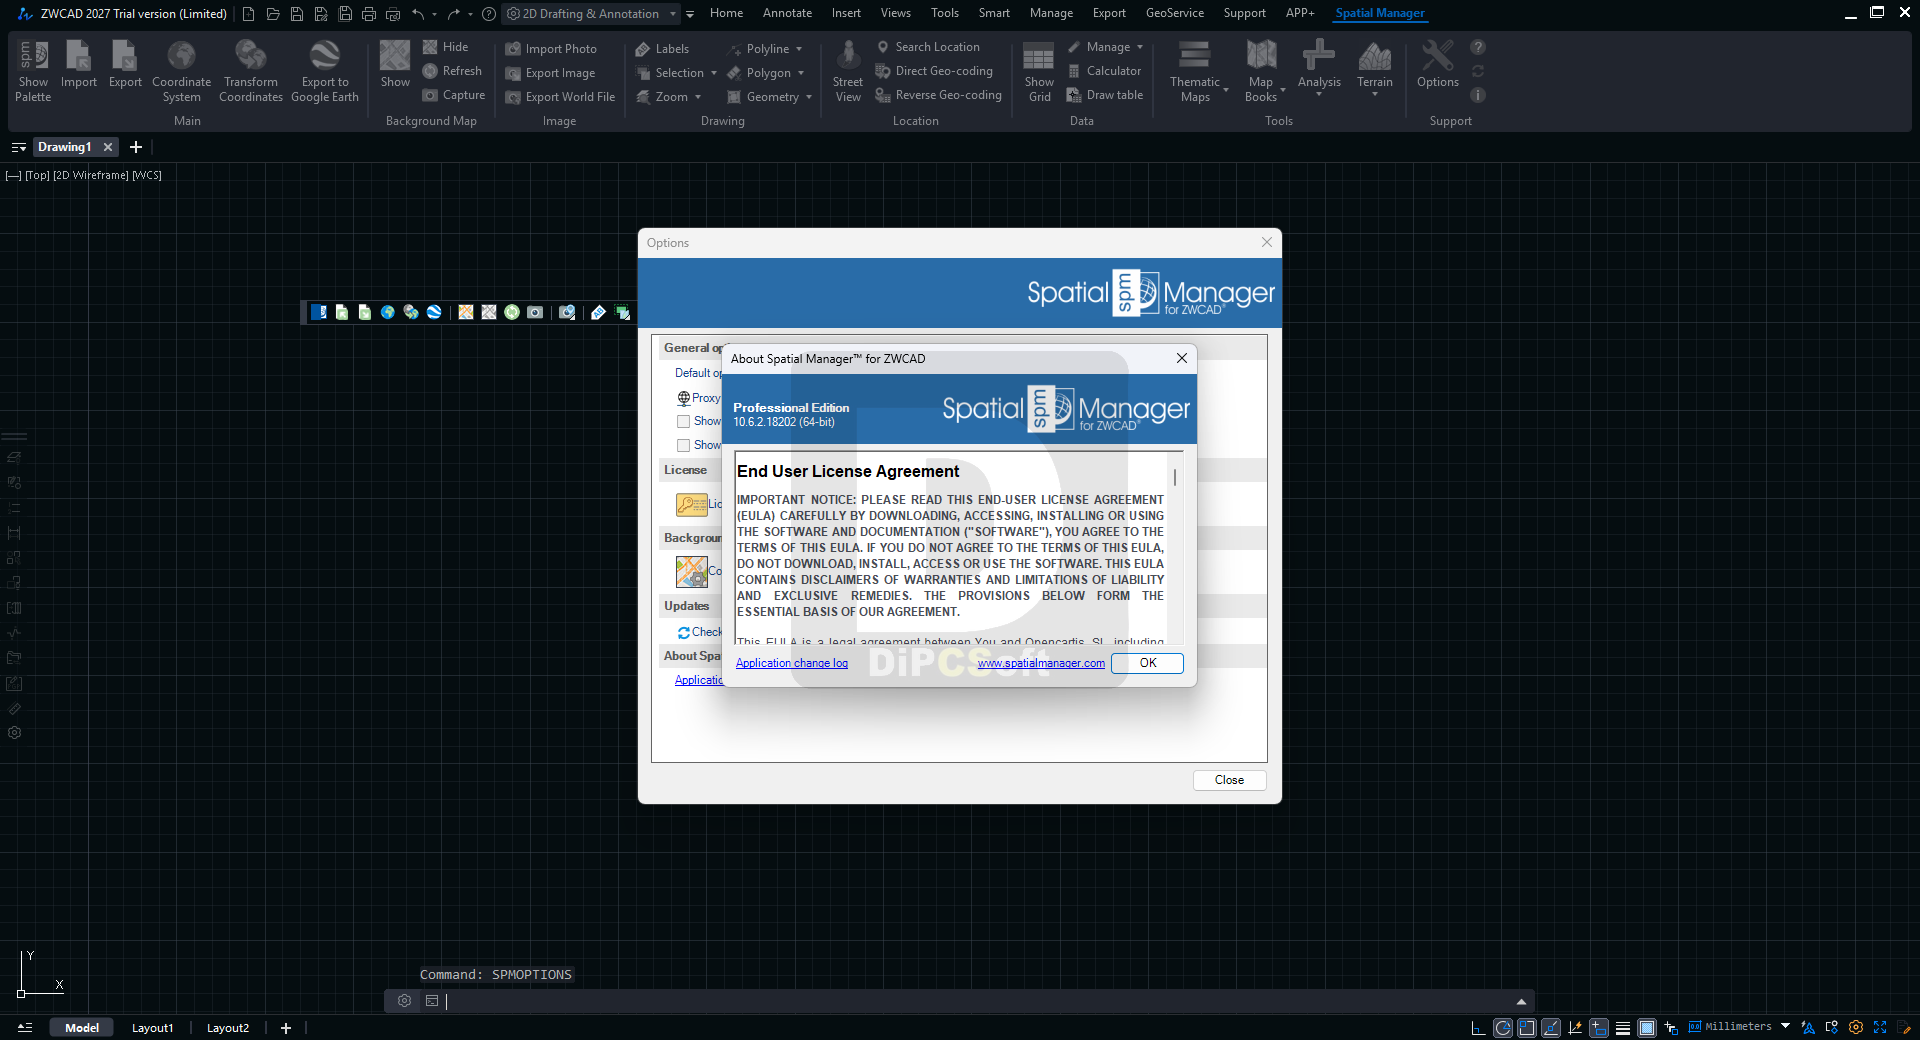The height and width of the screenshot is (1040, 1920).
Task: Click Show background map icon
Action: (395, 64)
